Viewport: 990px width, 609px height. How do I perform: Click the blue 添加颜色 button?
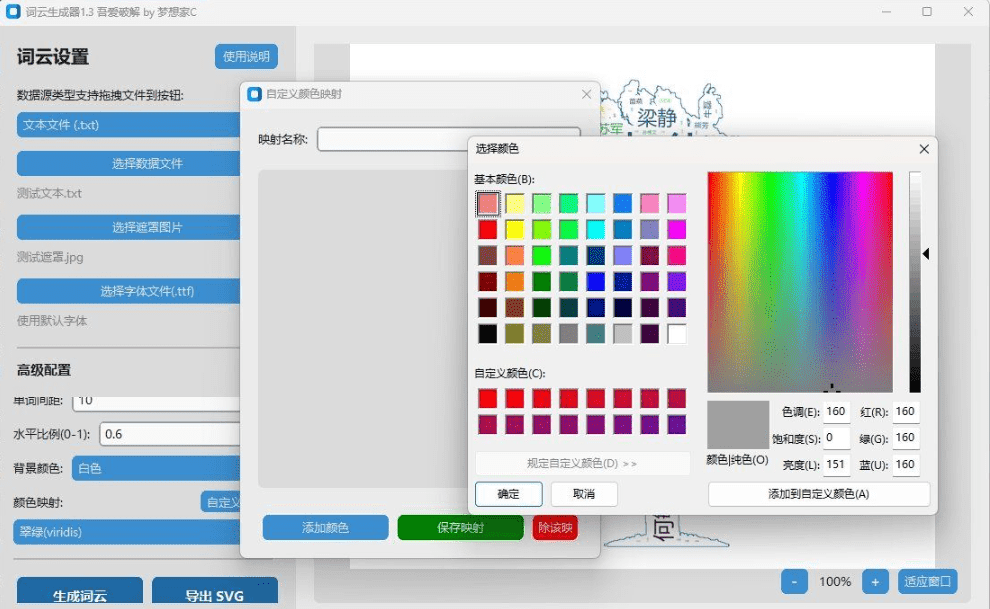coord(325,527)
